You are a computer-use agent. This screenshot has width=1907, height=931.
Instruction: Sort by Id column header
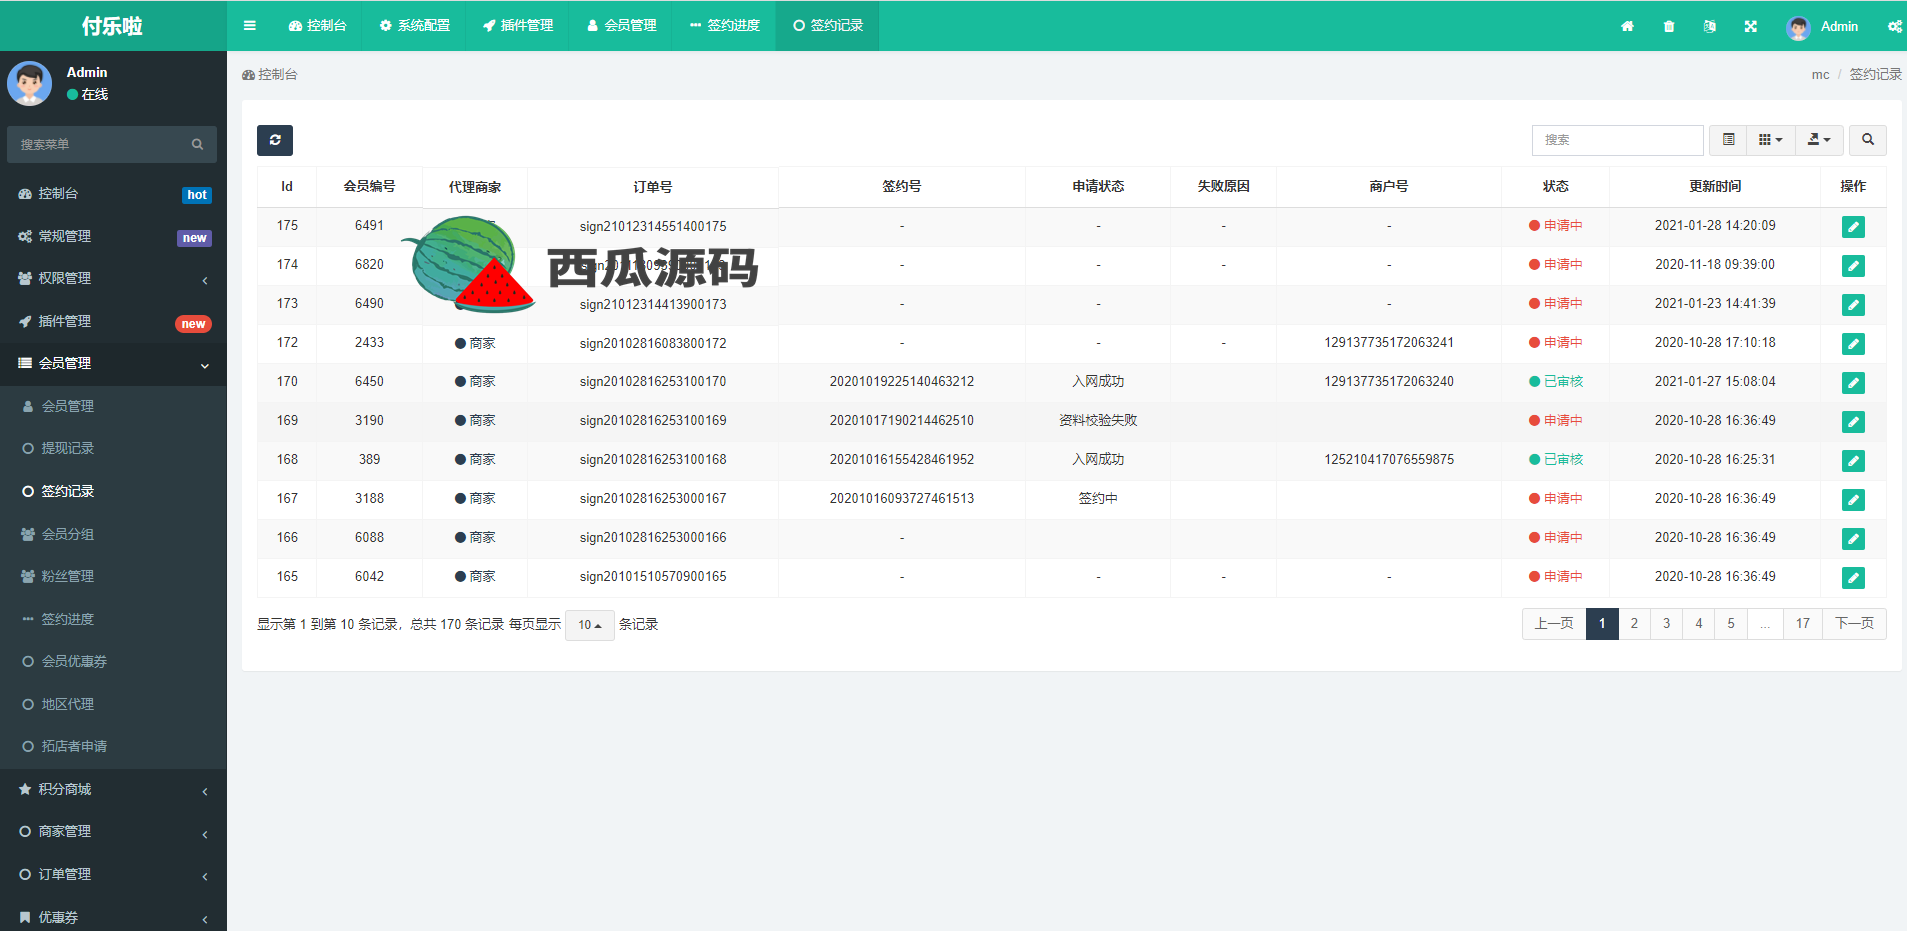287,187
